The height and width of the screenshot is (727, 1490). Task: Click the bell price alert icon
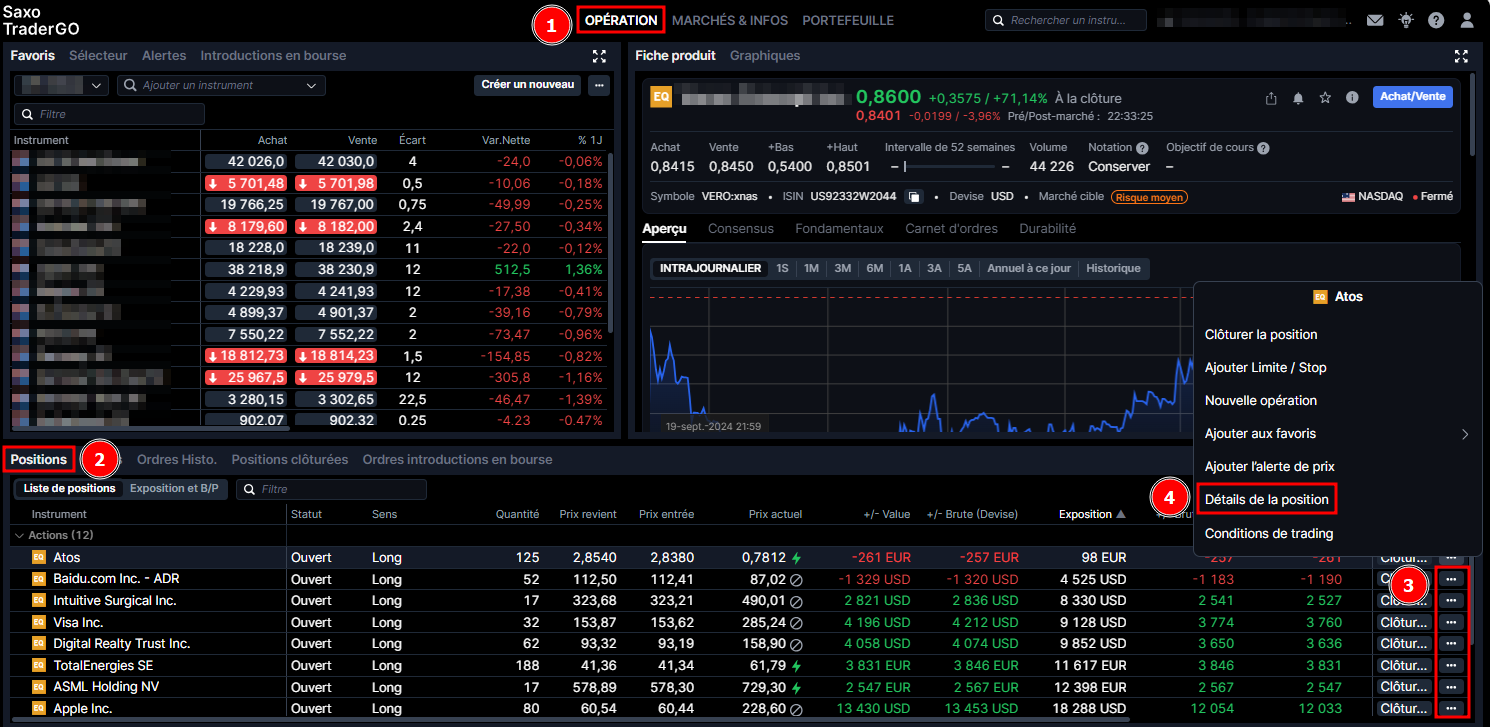(x=1298, y=98)
